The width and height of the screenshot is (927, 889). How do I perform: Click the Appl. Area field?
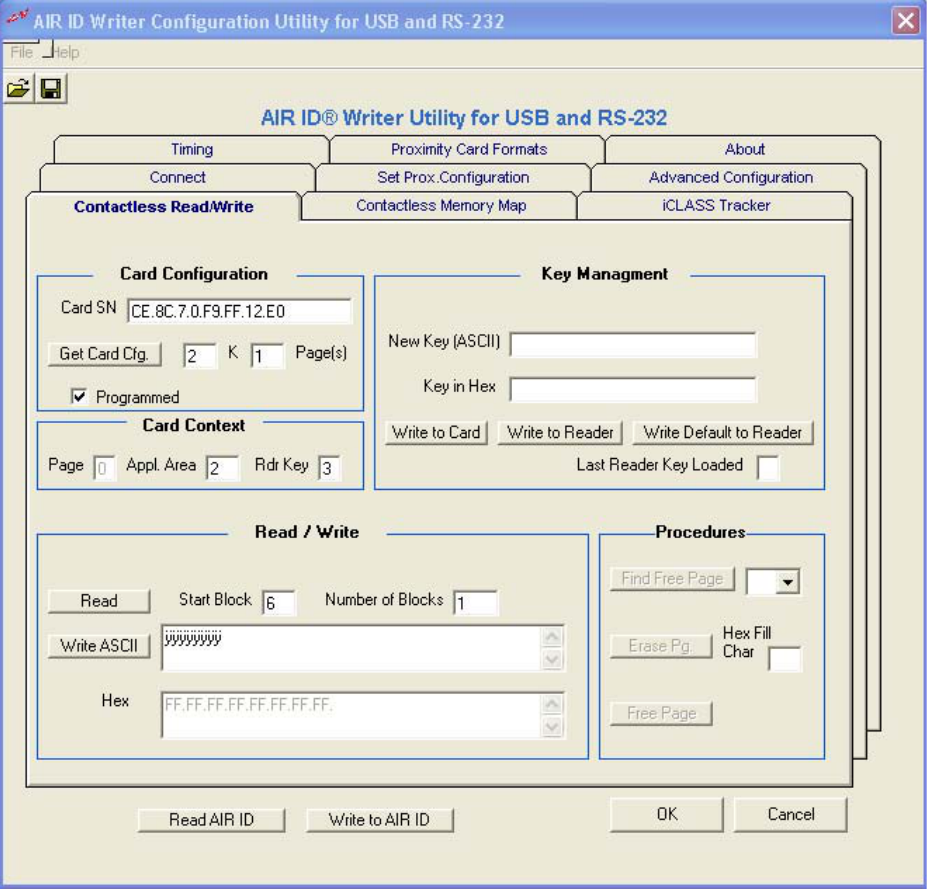pyautogui.click(x=222, y=468)
